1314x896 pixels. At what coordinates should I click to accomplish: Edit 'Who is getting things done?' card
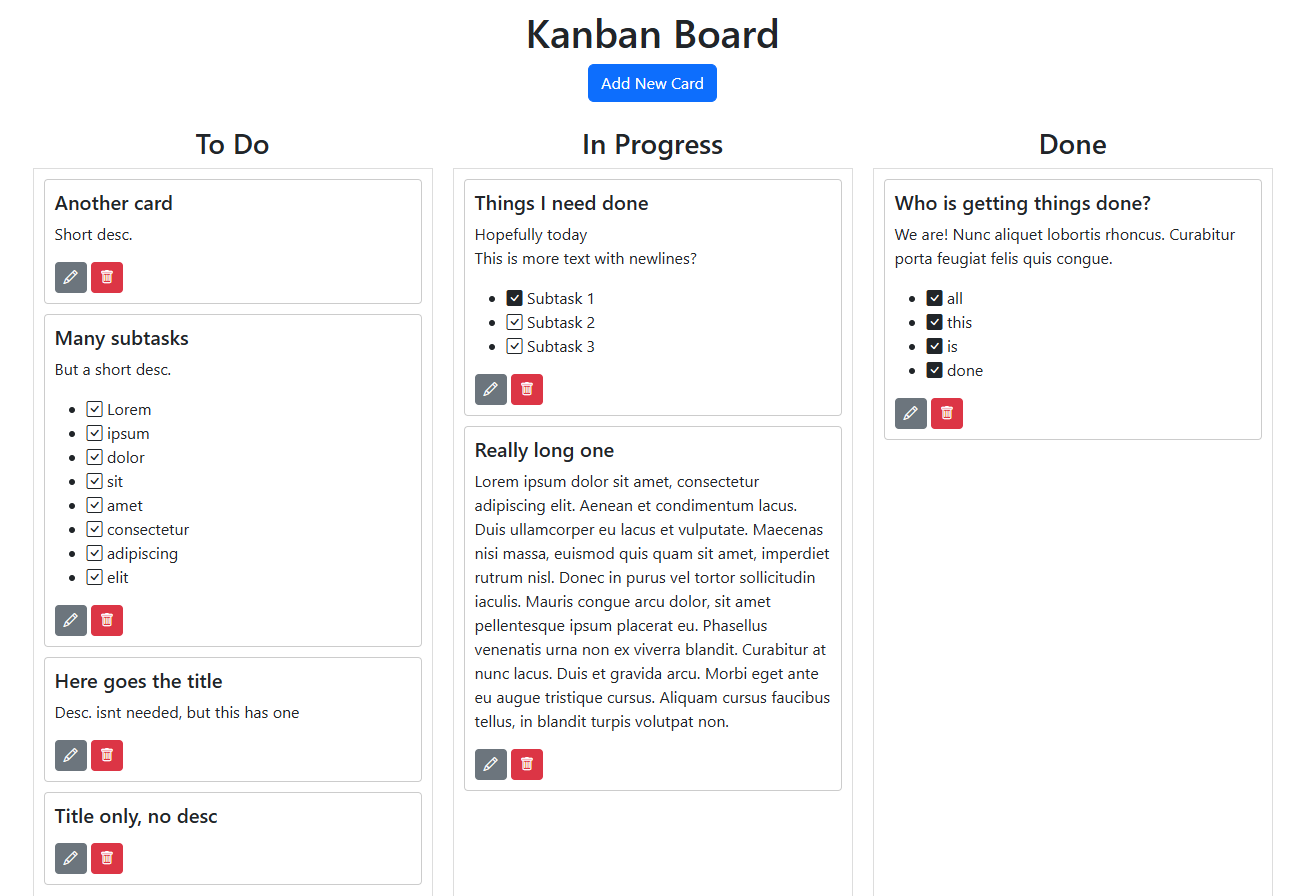(911, 413)
